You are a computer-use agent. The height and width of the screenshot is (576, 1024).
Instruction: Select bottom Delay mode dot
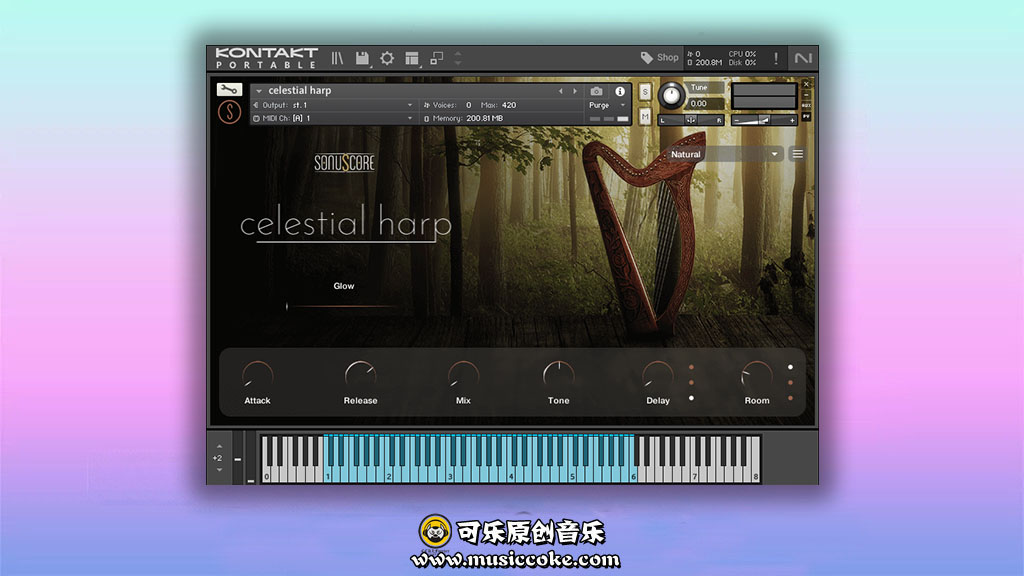tap(691, 398)
